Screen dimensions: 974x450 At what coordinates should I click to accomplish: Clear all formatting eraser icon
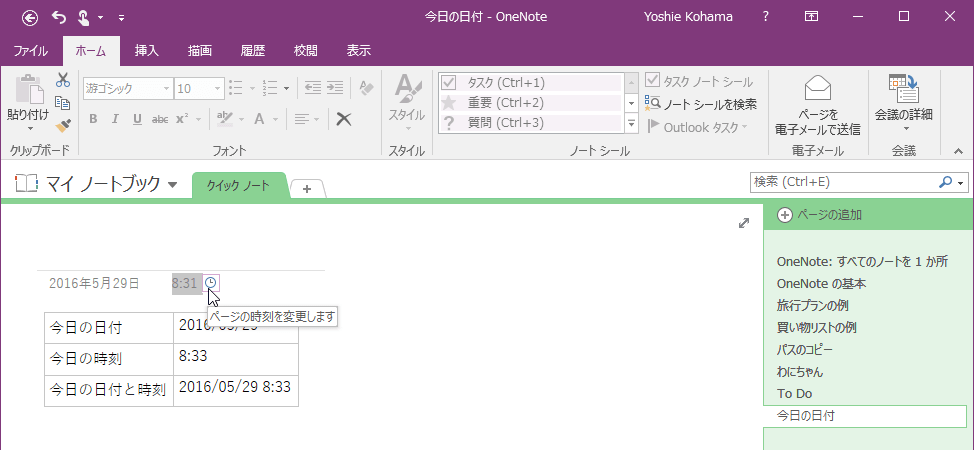[366, 88]
